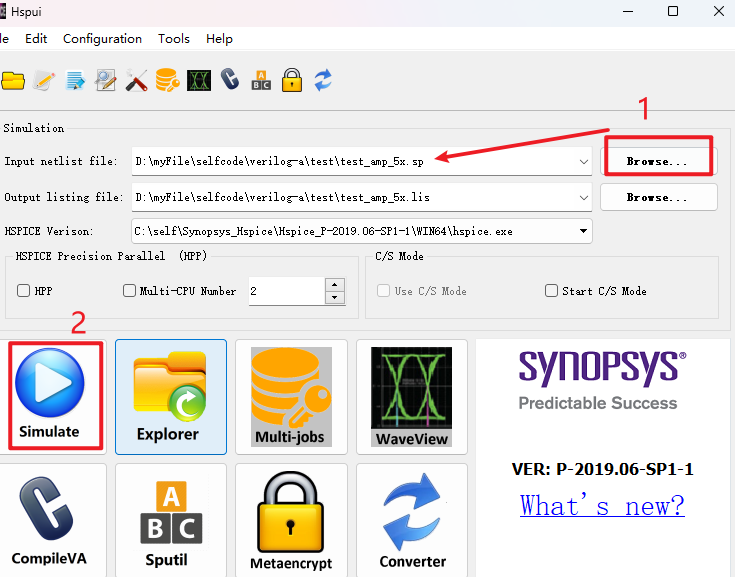Image resolution: width=735 pixels, height=577 pixels.
Task: Open the Converter tile
Action: tap(412, 520)
